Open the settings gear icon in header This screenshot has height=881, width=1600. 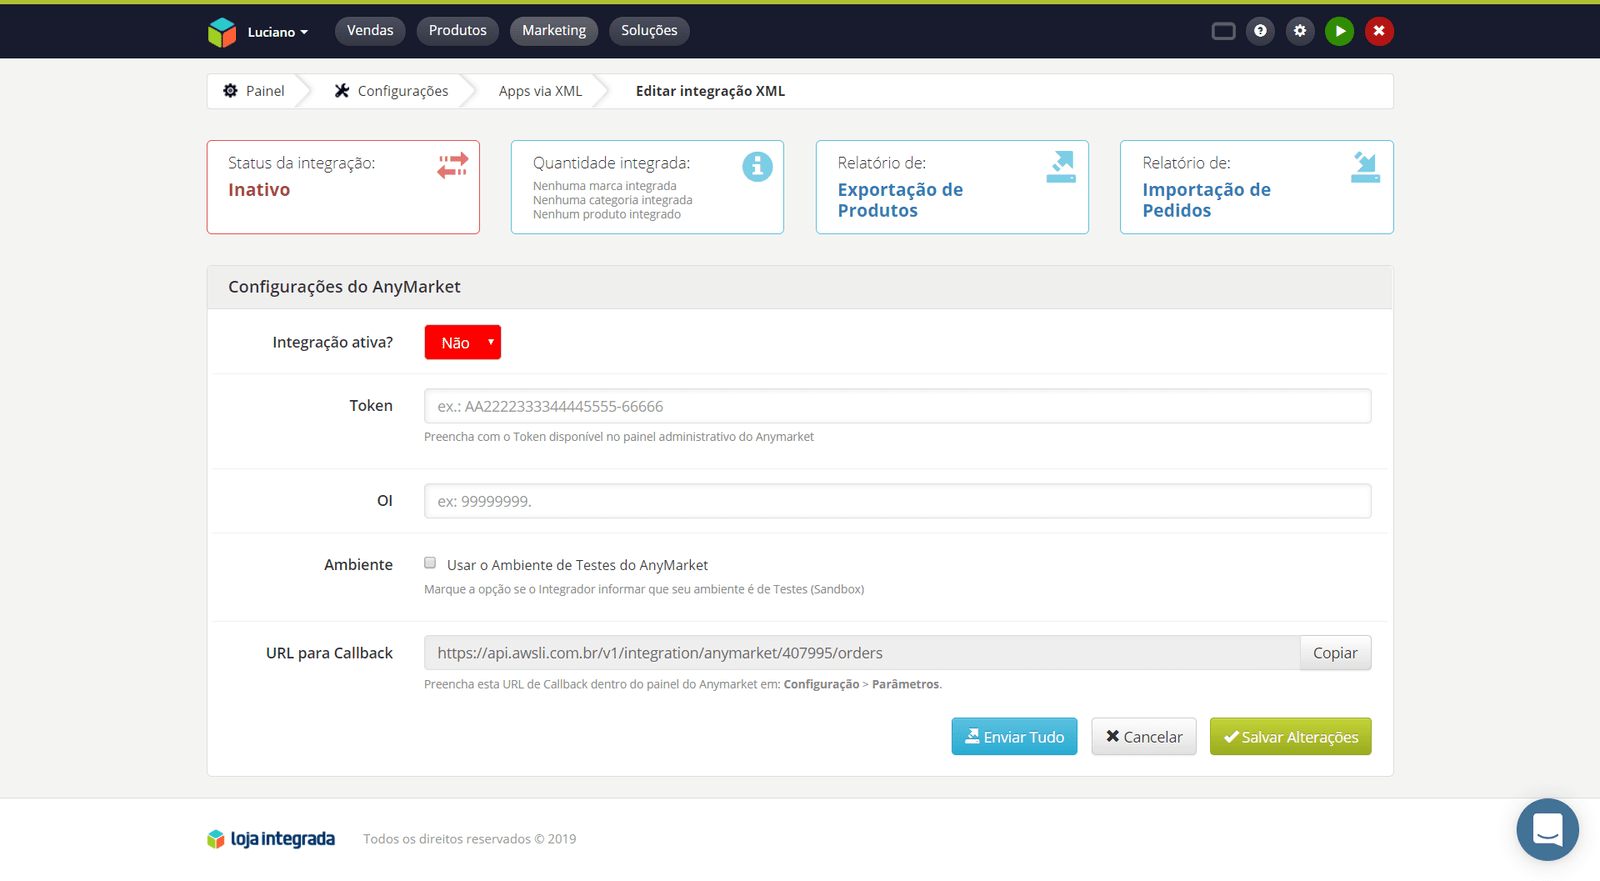pyautogui.click(x=1300, y=31)
